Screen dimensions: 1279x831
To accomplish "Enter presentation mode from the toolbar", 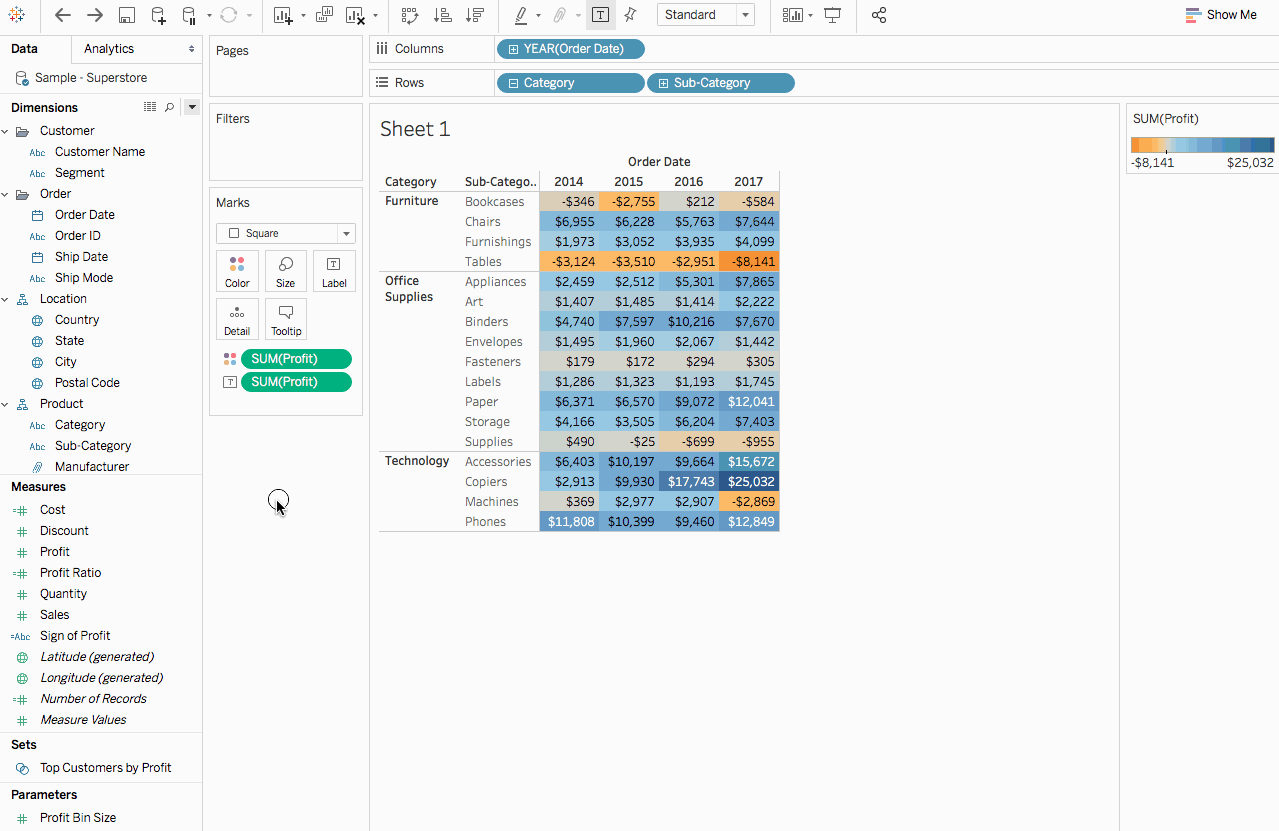I will click(x=833, y=16).
